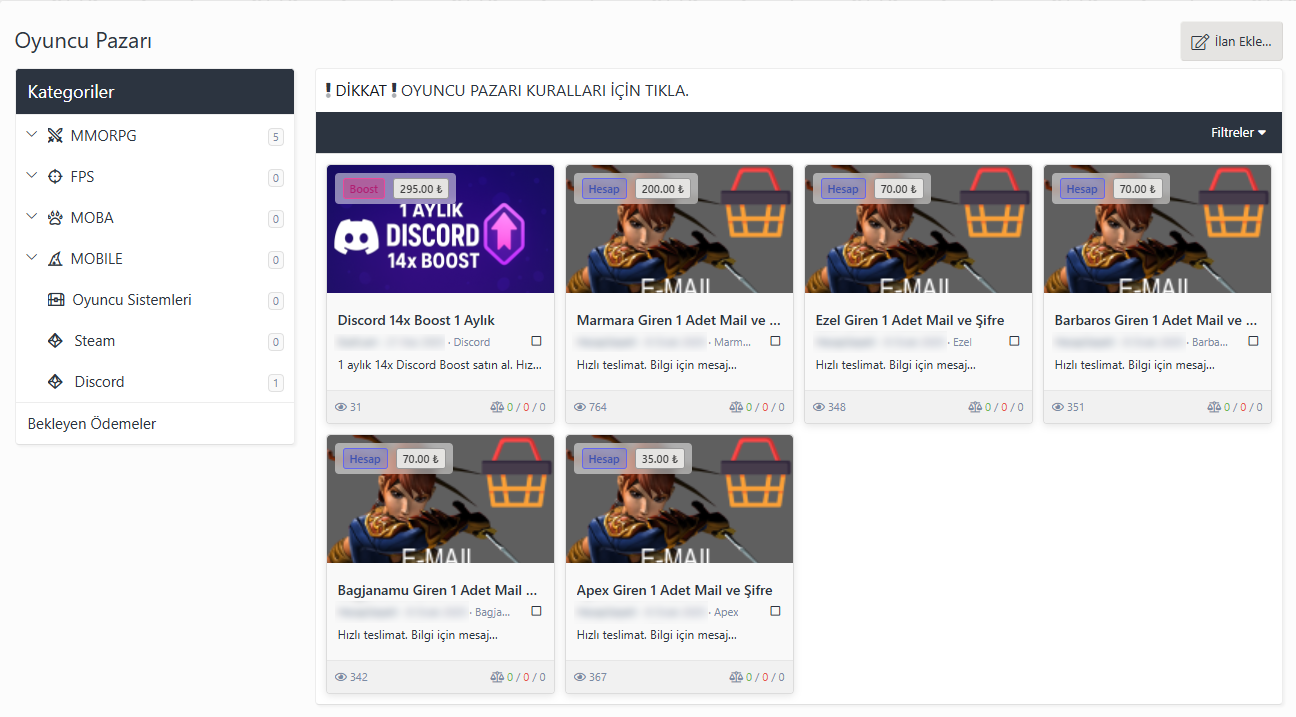Select the Discord category label
Screen dimensions: 1296x717
(99, 382)
